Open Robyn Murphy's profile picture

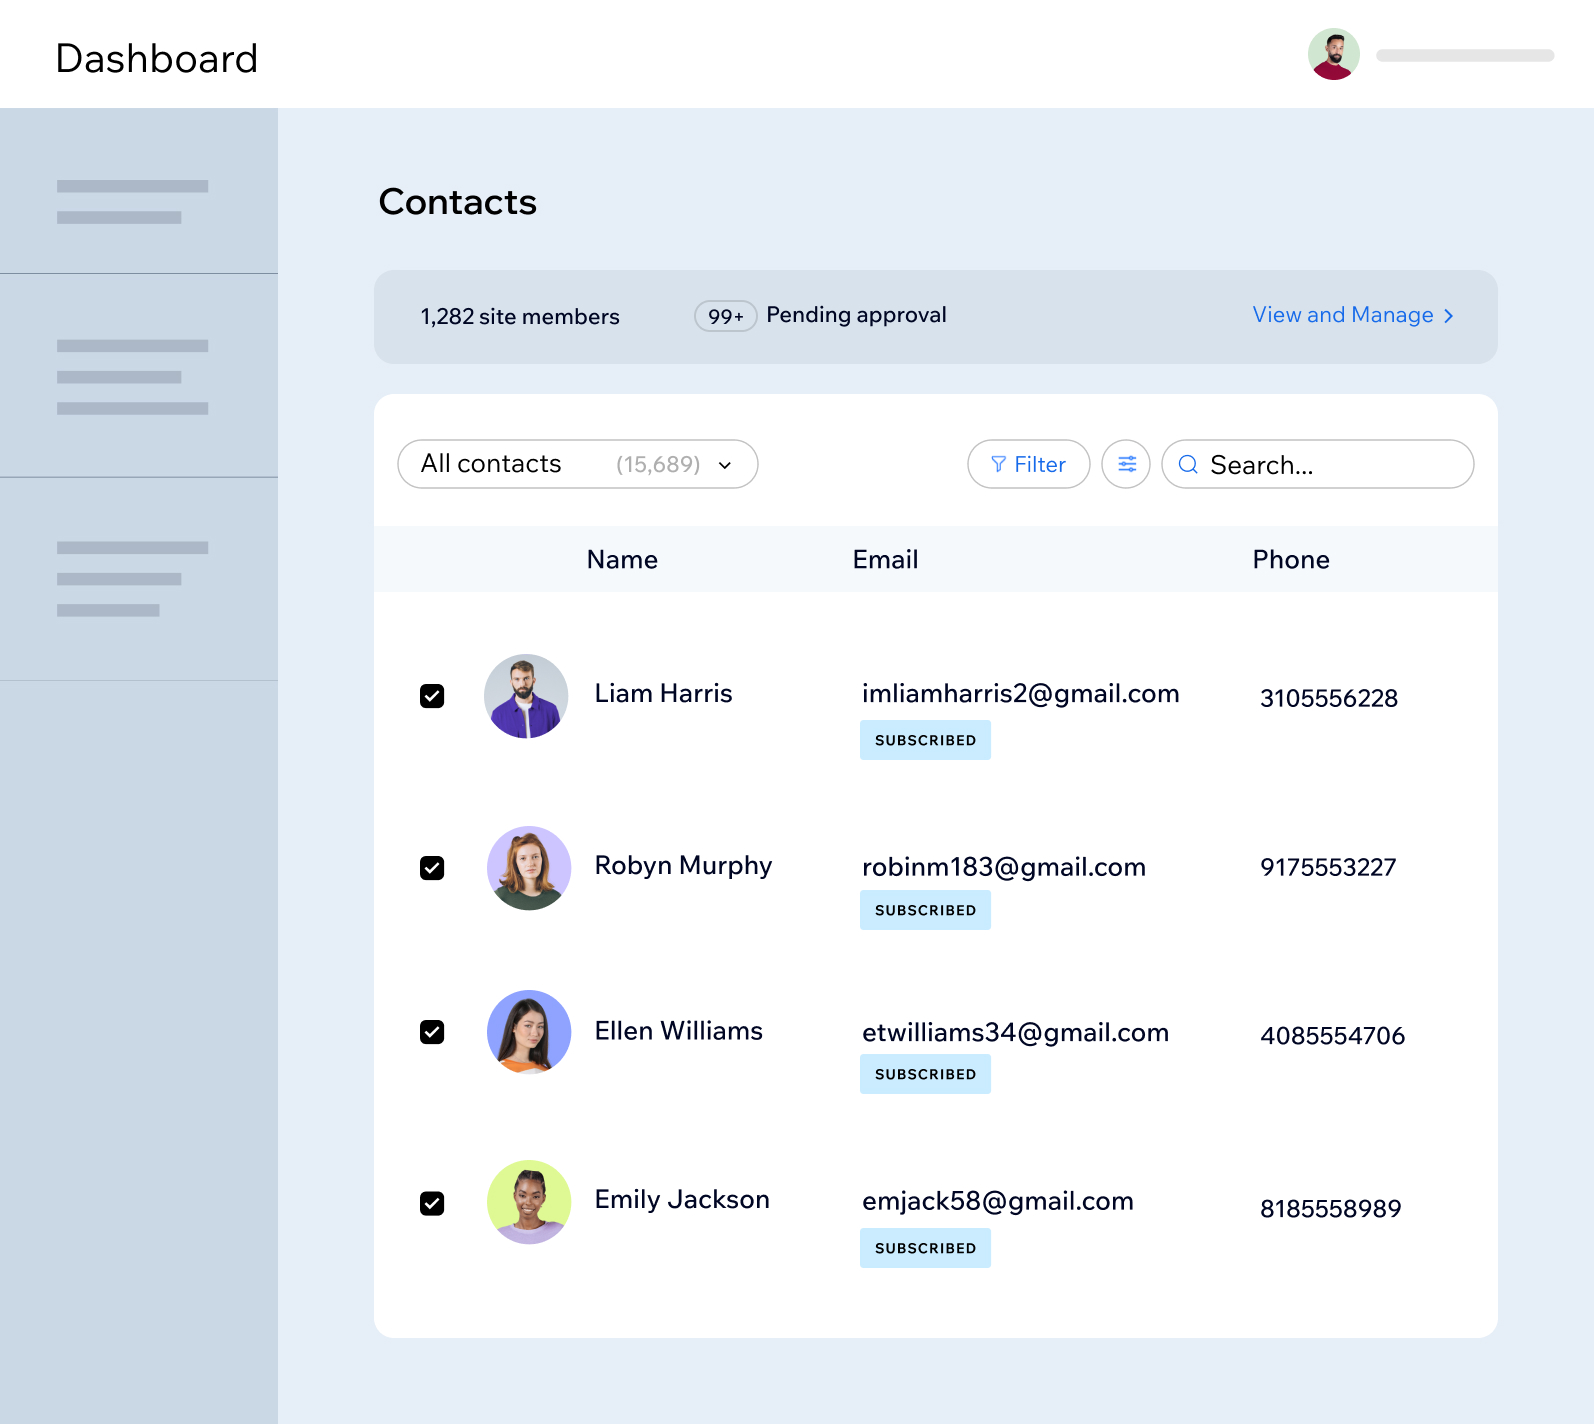tap(529, 868)
